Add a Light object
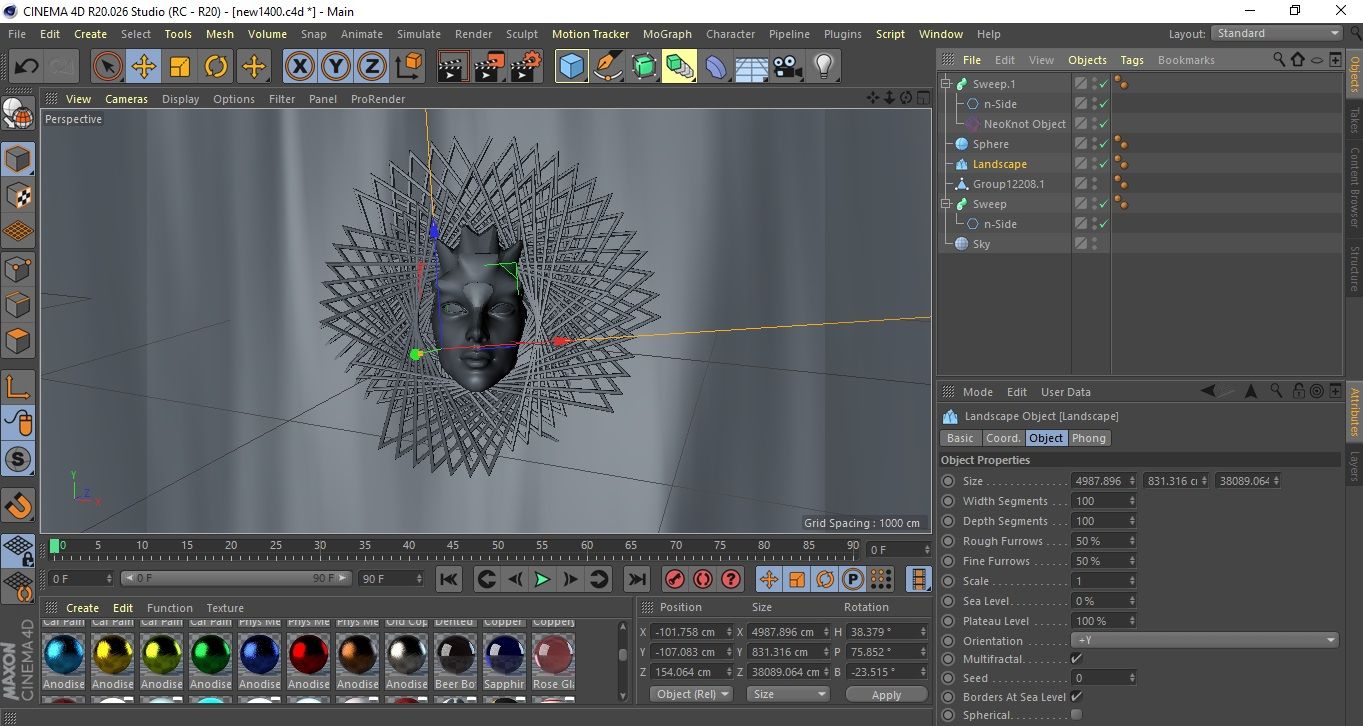The image size is (1363, 726). [823, 67]
